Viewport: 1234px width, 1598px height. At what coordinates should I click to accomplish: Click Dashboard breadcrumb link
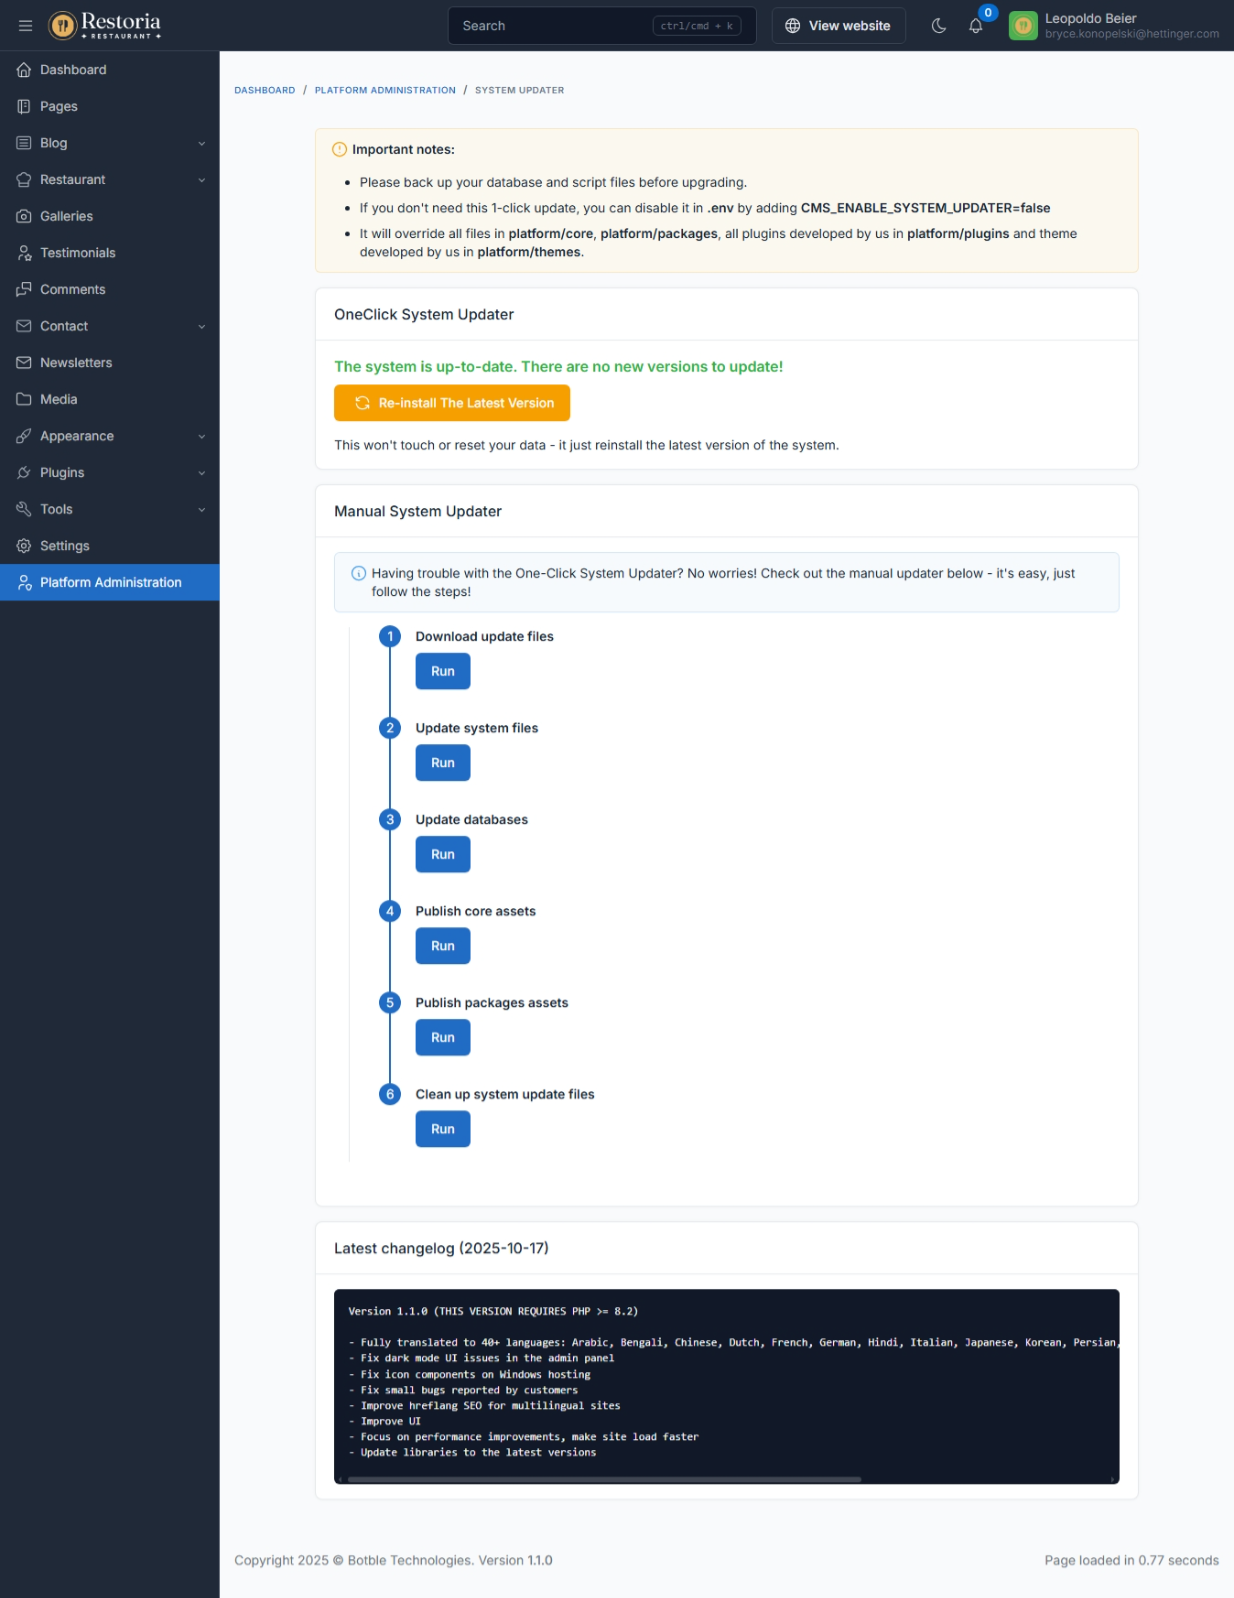click(264, 90)
